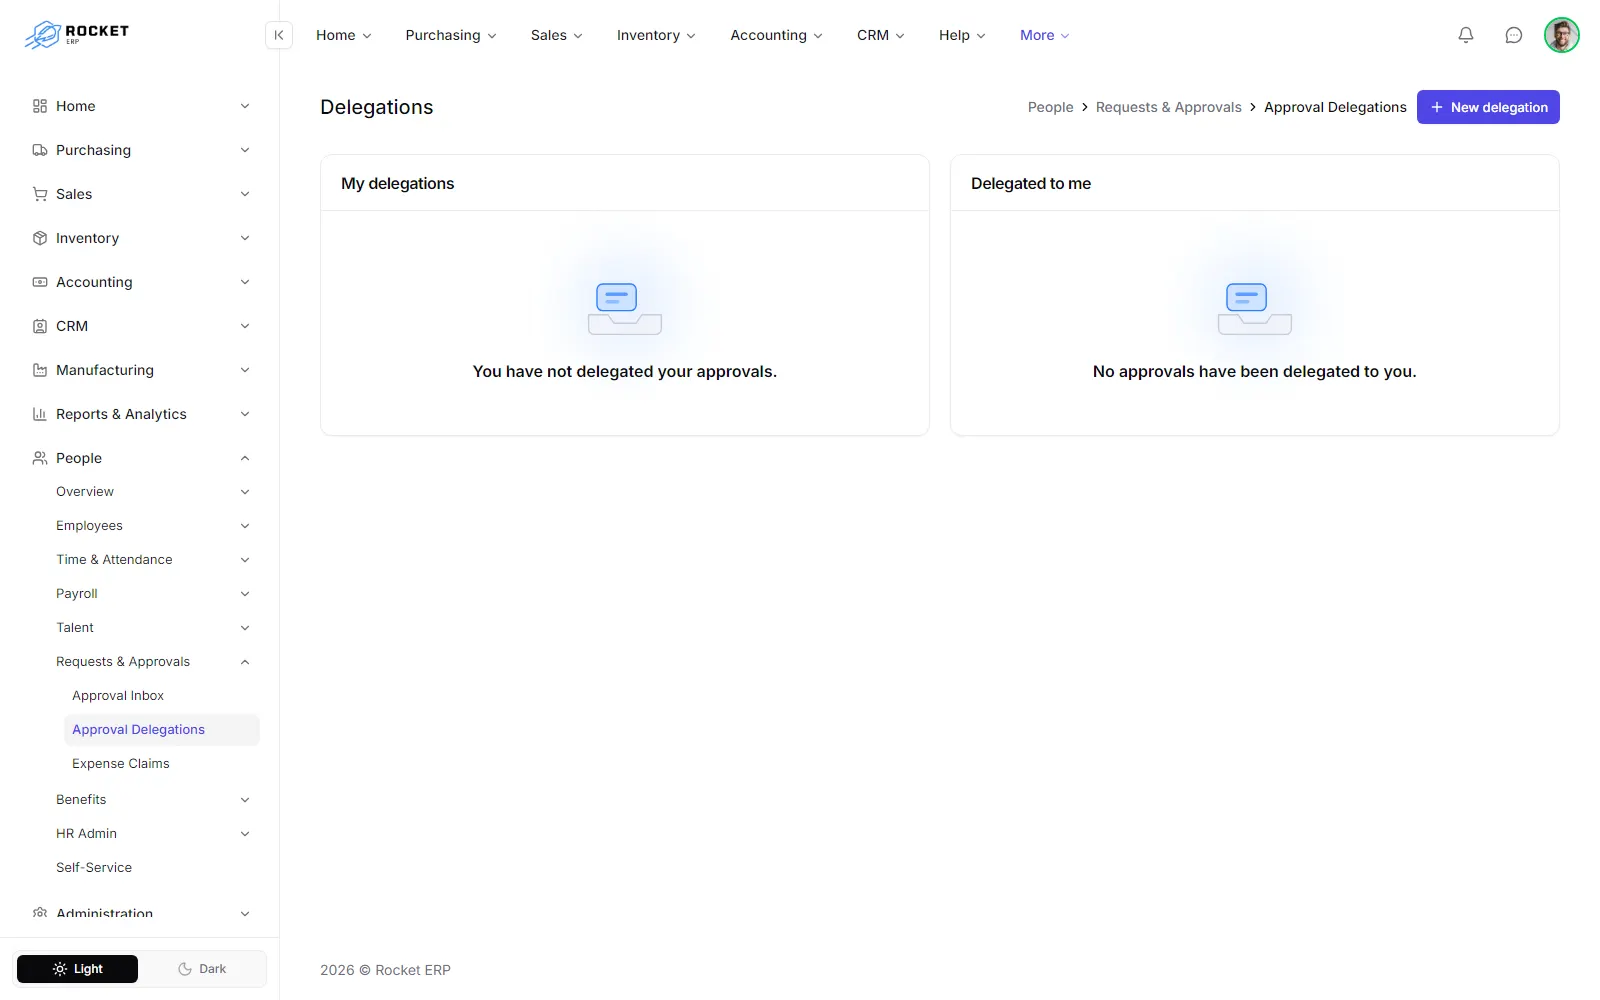The width and height of the screenshot is (1600, 1000).
Task: Expand the Overview submenu chevron
Action: point(245,492)
